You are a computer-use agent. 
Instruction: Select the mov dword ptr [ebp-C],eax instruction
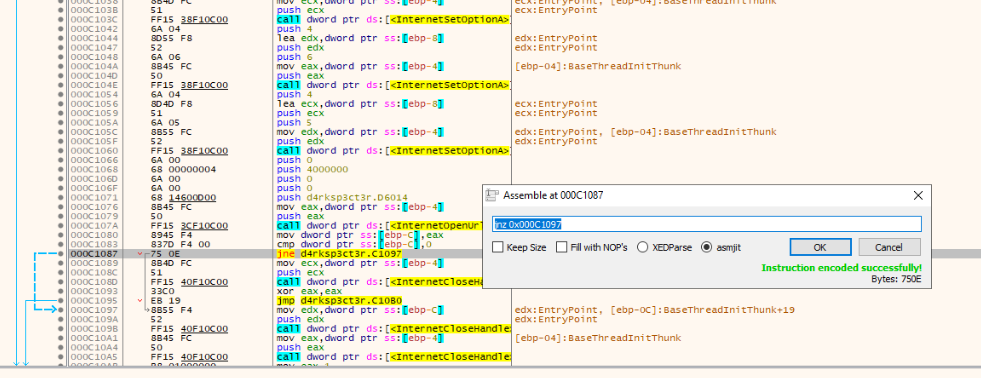360,235
